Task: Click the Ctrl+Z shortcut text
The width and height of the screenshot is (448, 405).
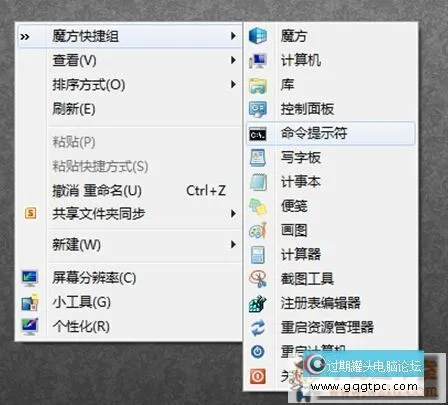Action: pyautogui.click(x=206, y=191)
